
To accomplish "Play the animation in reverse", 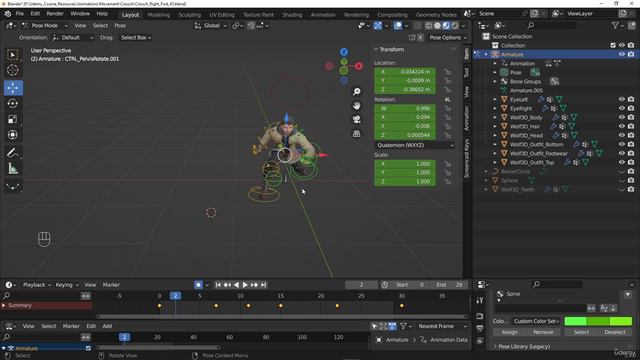I will 236,285.
